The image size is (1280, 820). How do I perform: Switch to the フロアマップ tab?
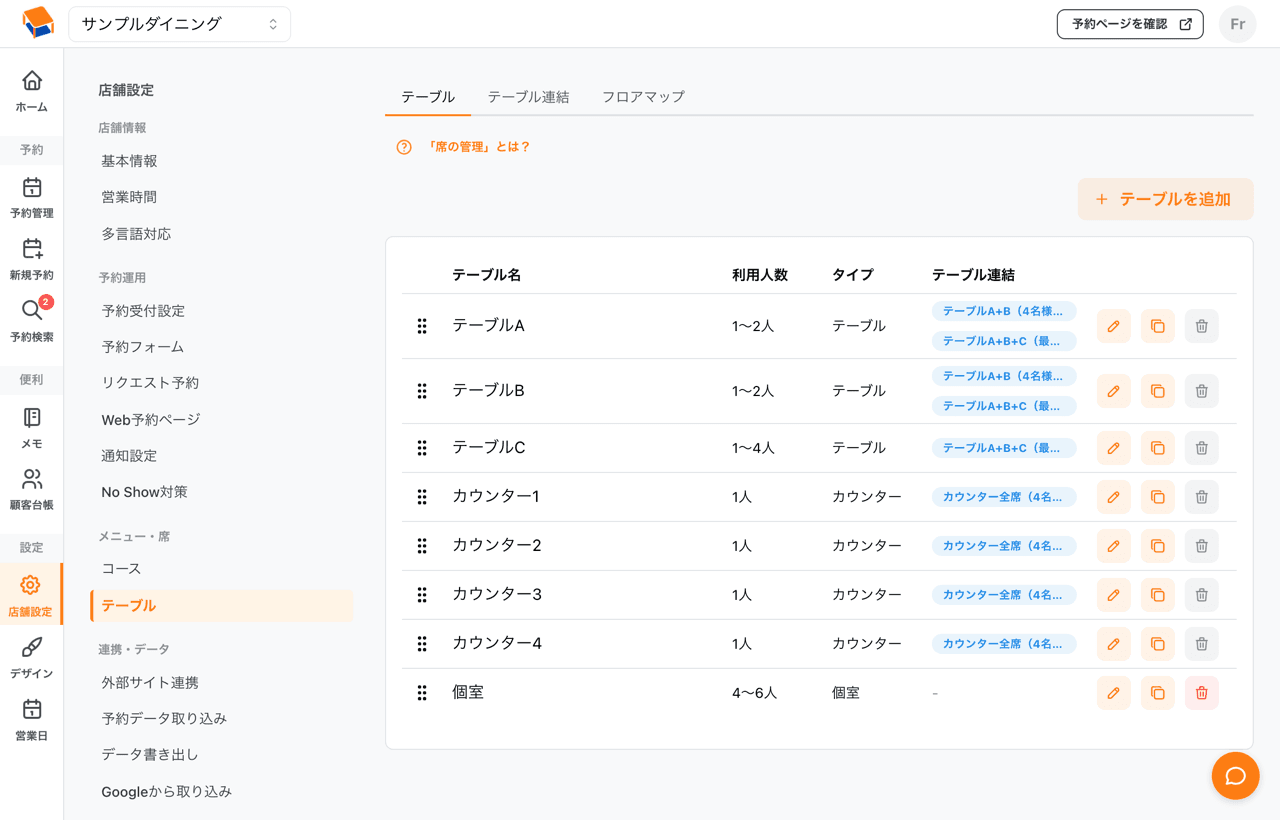click(x=643, y=97)
